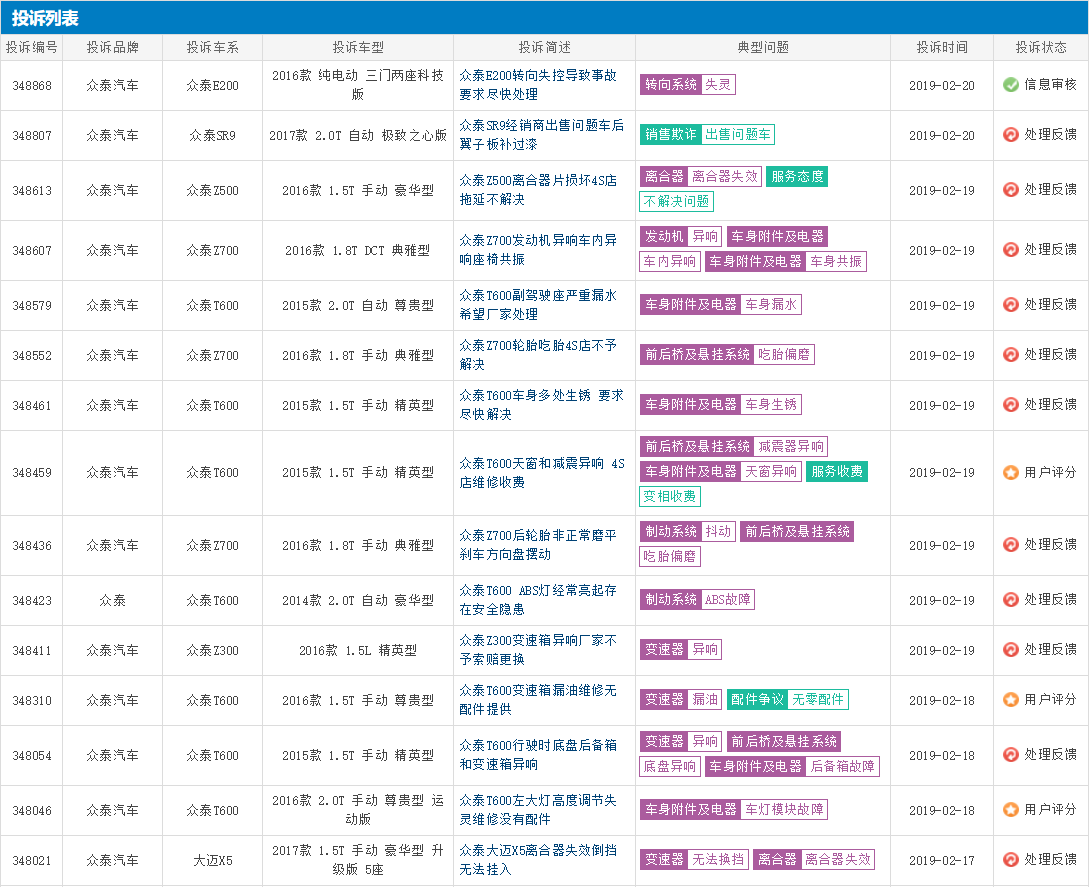The image size is (1092, 887).
Task: Click model 2016款 1.8T DCT 典雅型
Action: (x=357, y=251)
